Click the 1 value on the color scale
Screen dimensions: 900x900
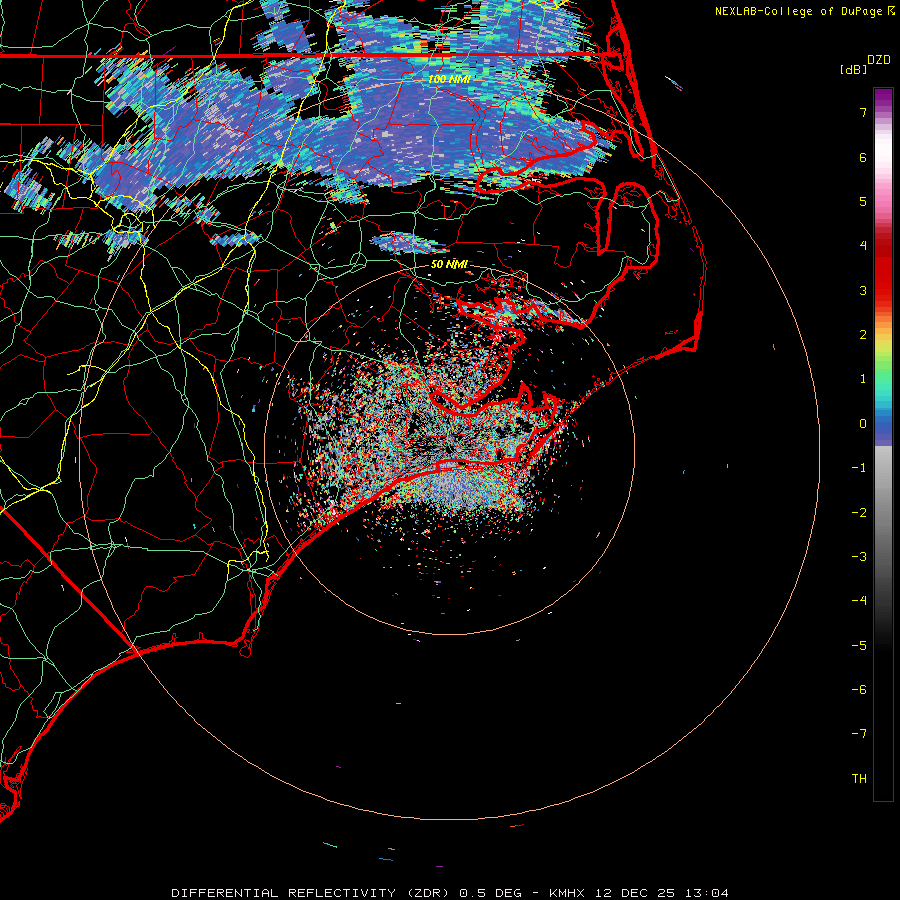(863, 379)
